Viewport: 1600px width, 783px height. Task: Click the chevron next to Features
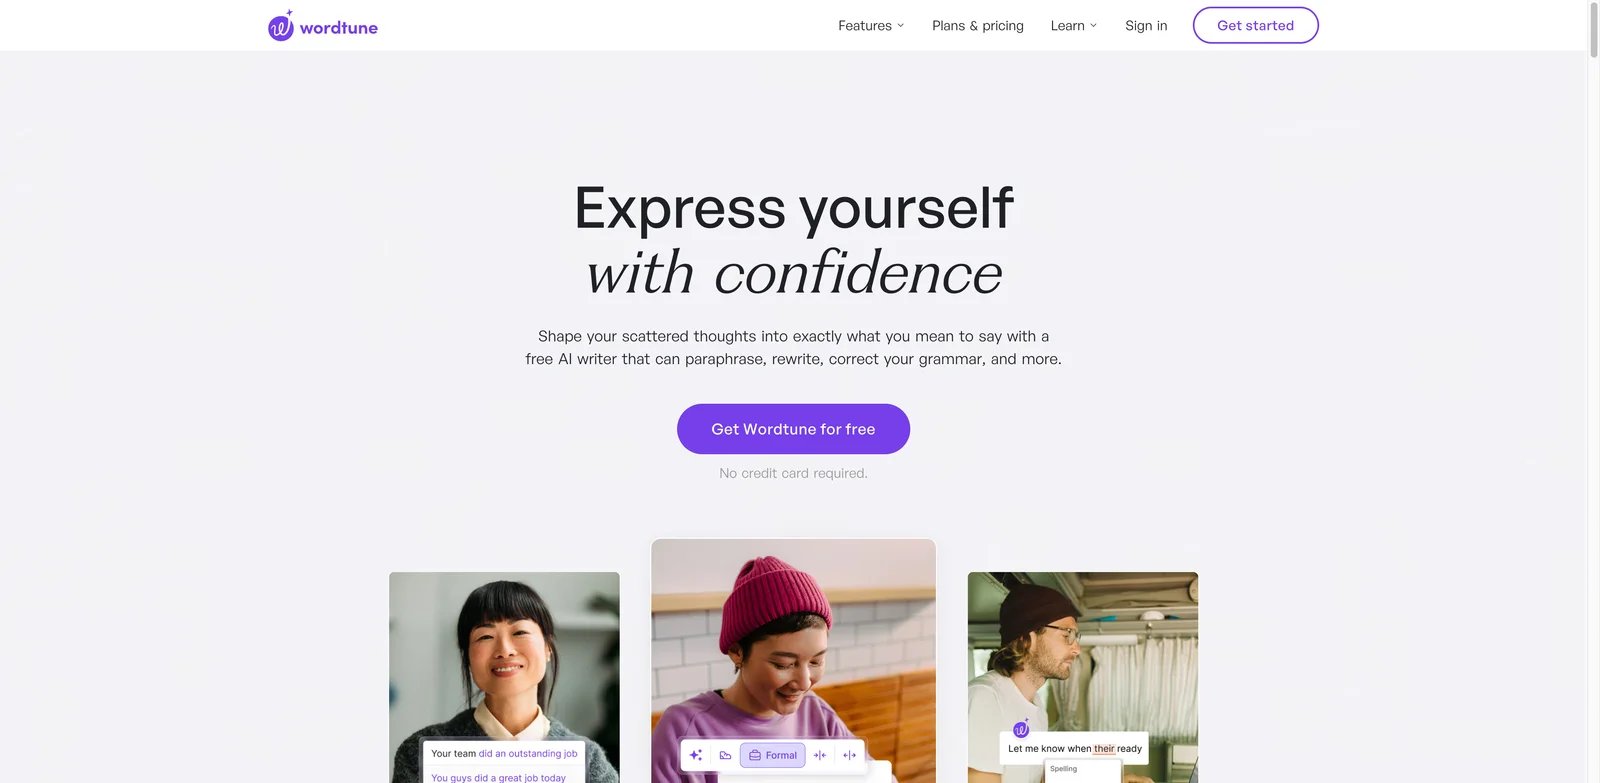[901, 26]
